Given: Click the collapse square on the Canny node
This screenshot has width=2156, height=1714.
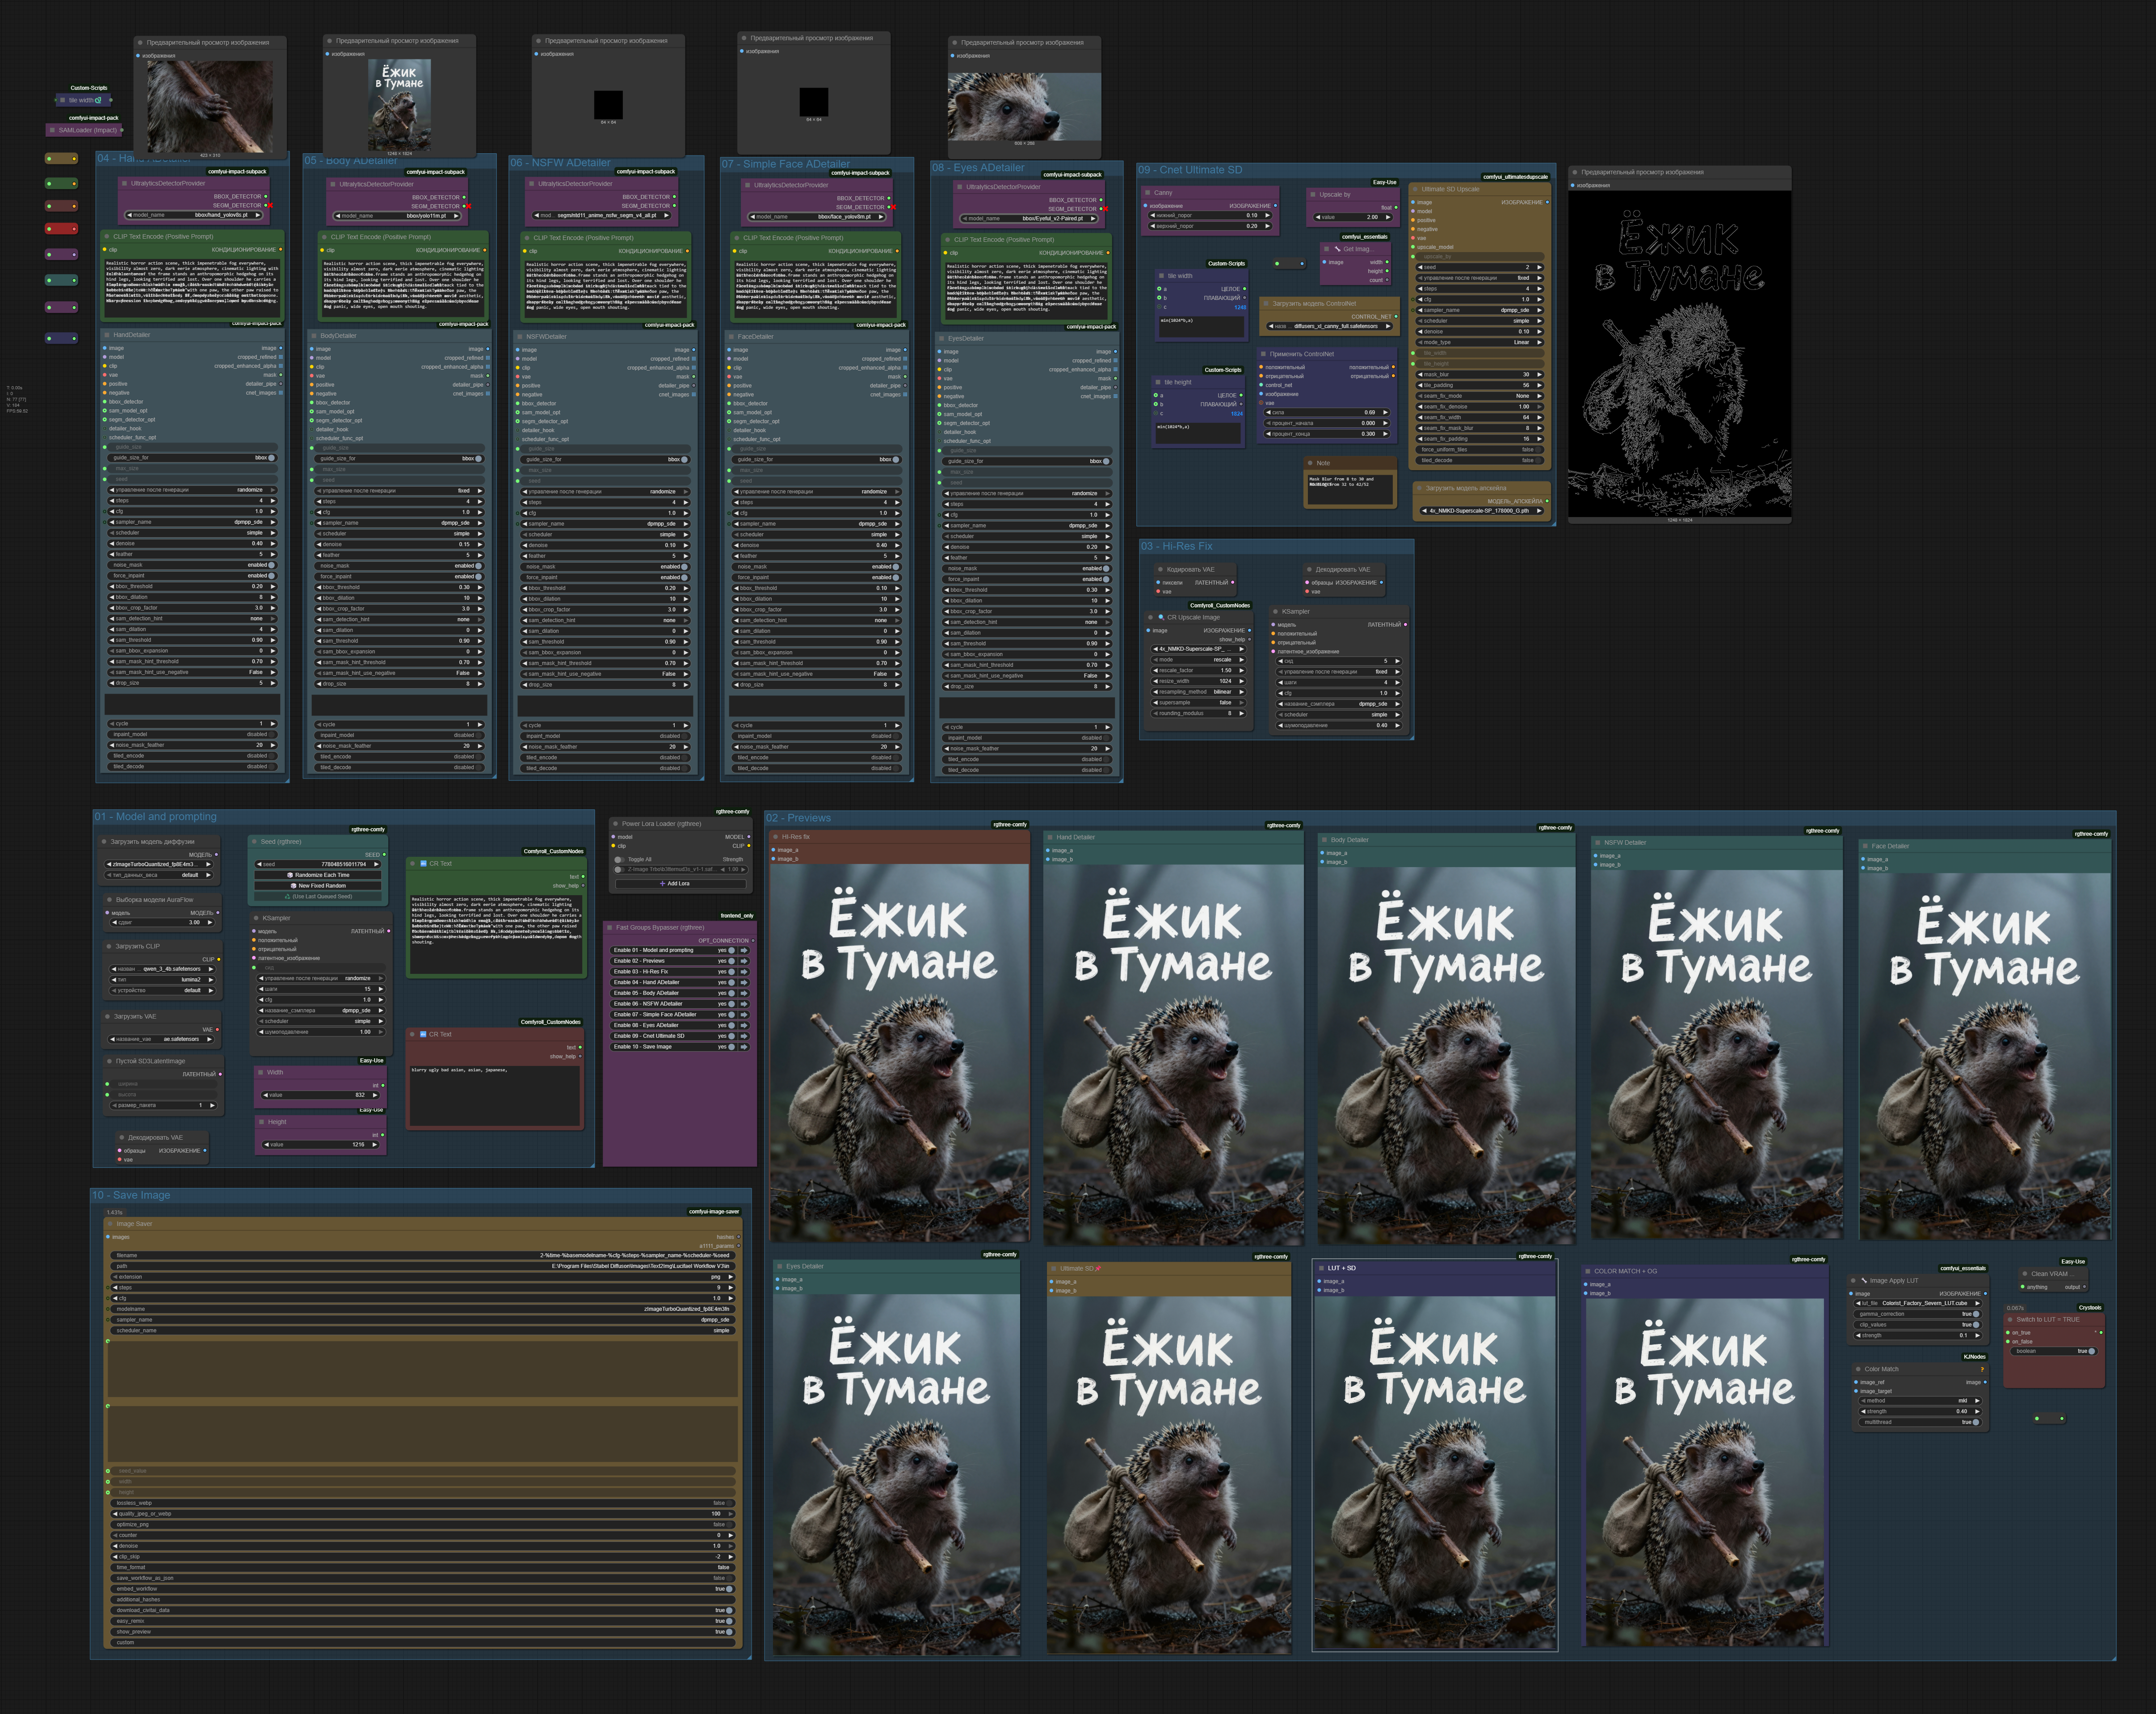Looking at the screenshot, I should [x=1148, y=193].
